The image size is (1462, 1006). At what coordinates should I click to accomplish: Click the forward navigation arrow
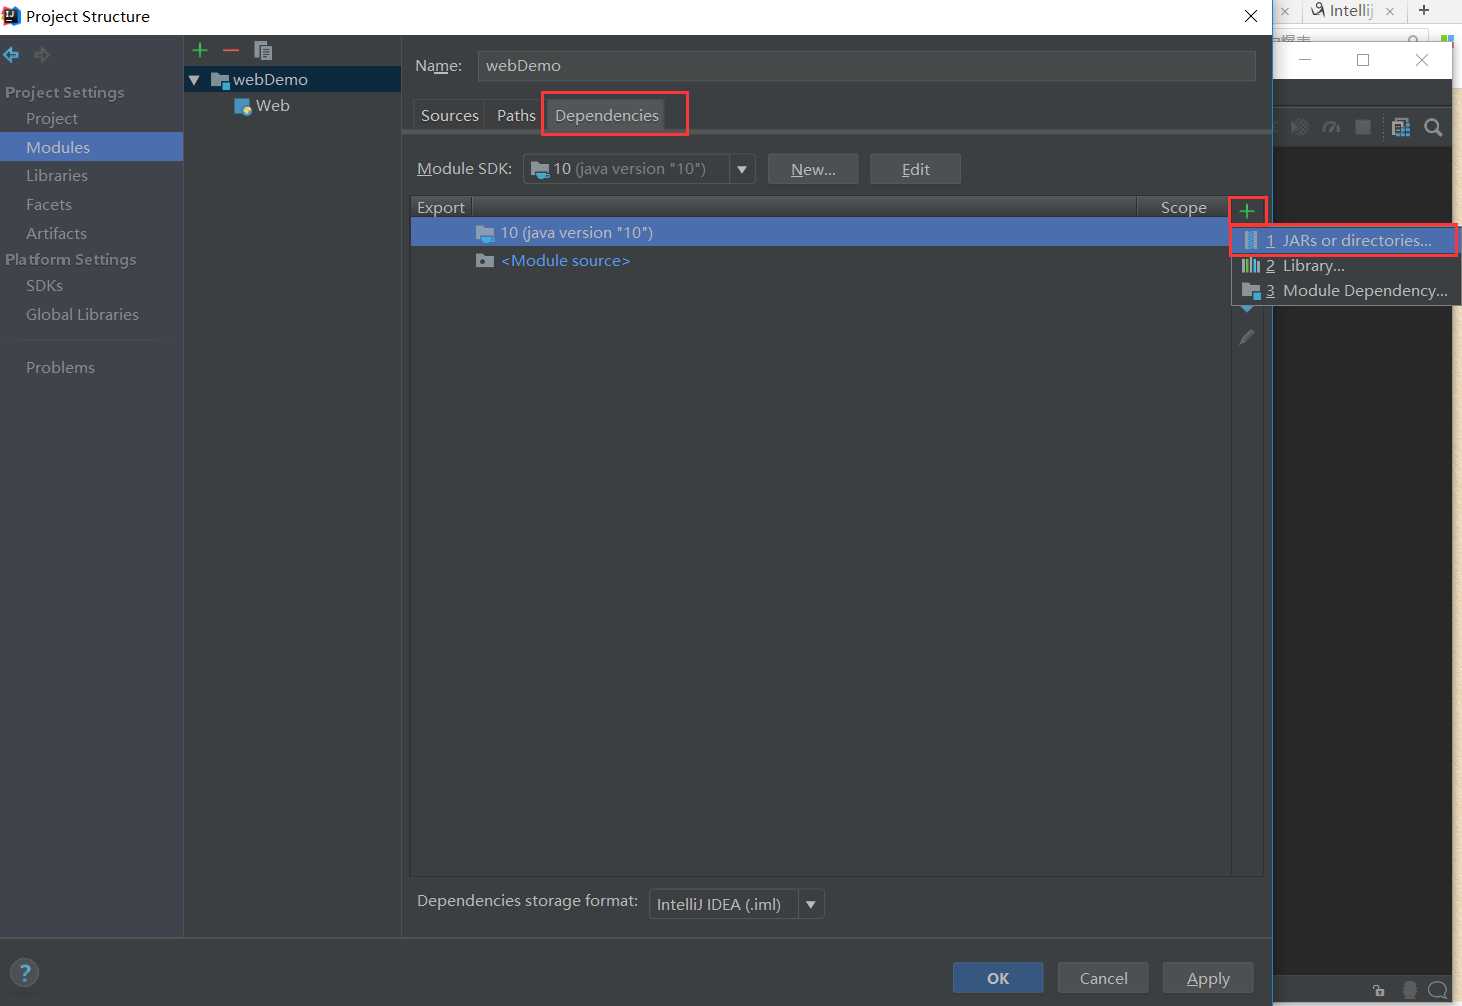point(42,55)
